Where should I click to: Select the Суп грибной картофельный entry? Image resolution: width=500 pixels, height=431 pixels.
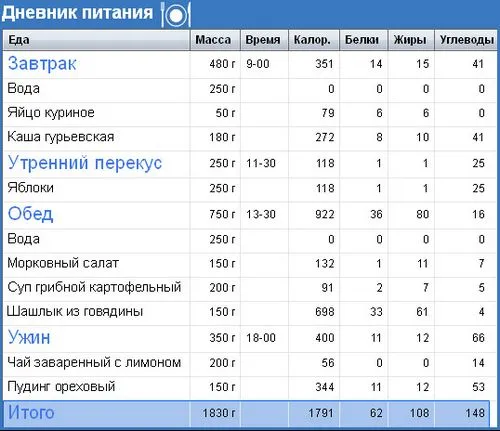pos(94,287)
